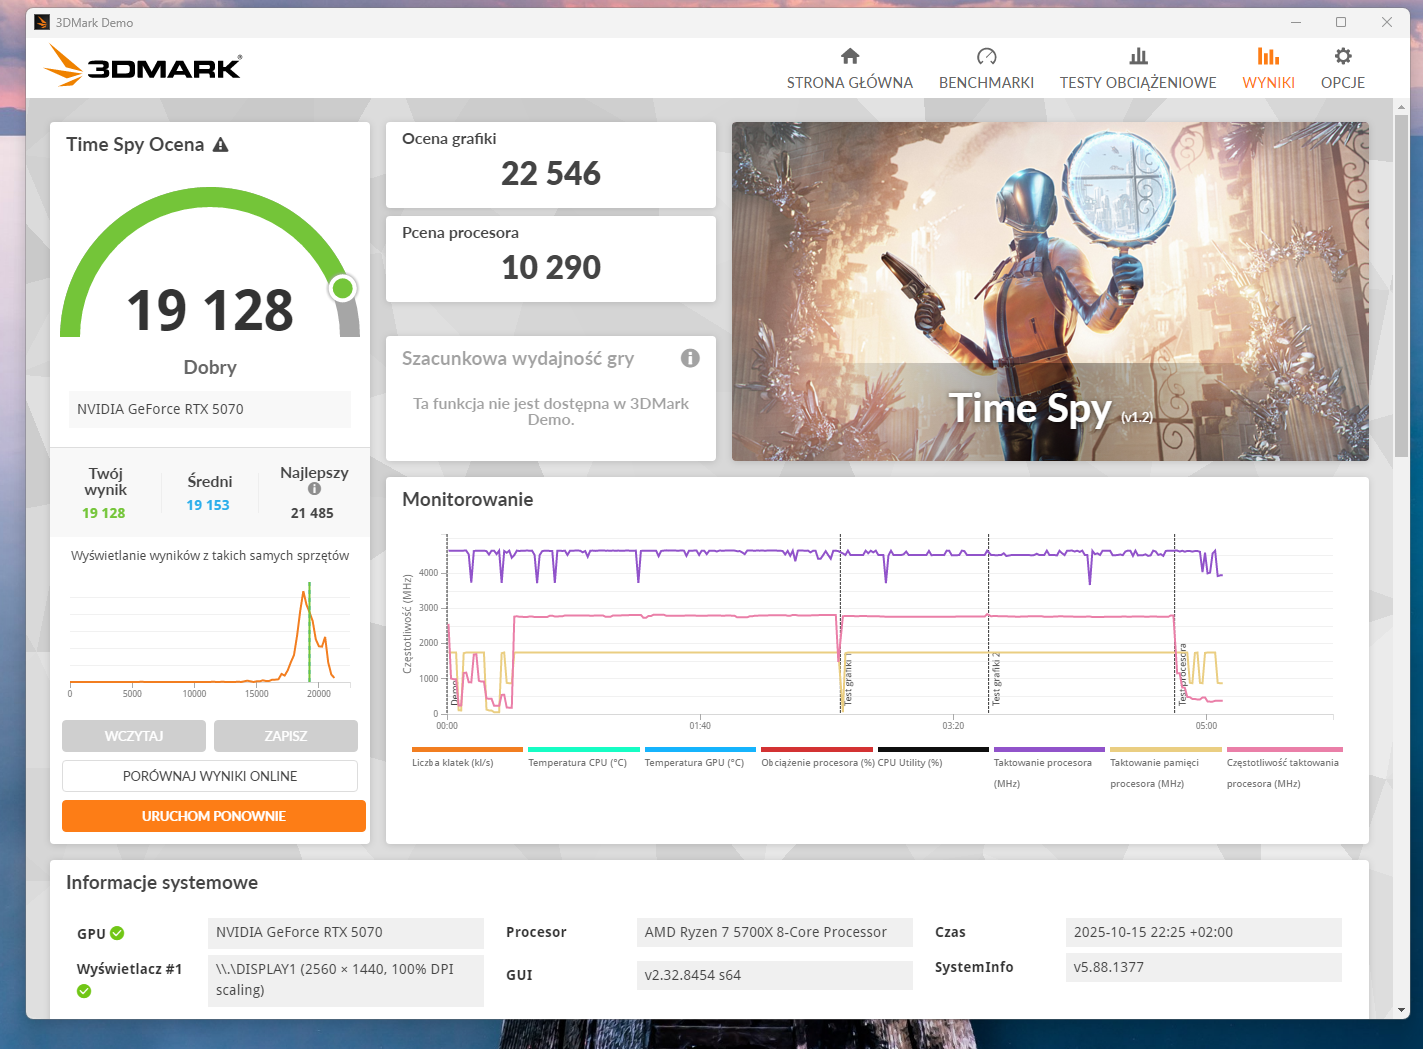This screenshot has width=1423, height=1049.
Task: Click the warning triangle beside Time Spy Ocena
Action: 221,145
